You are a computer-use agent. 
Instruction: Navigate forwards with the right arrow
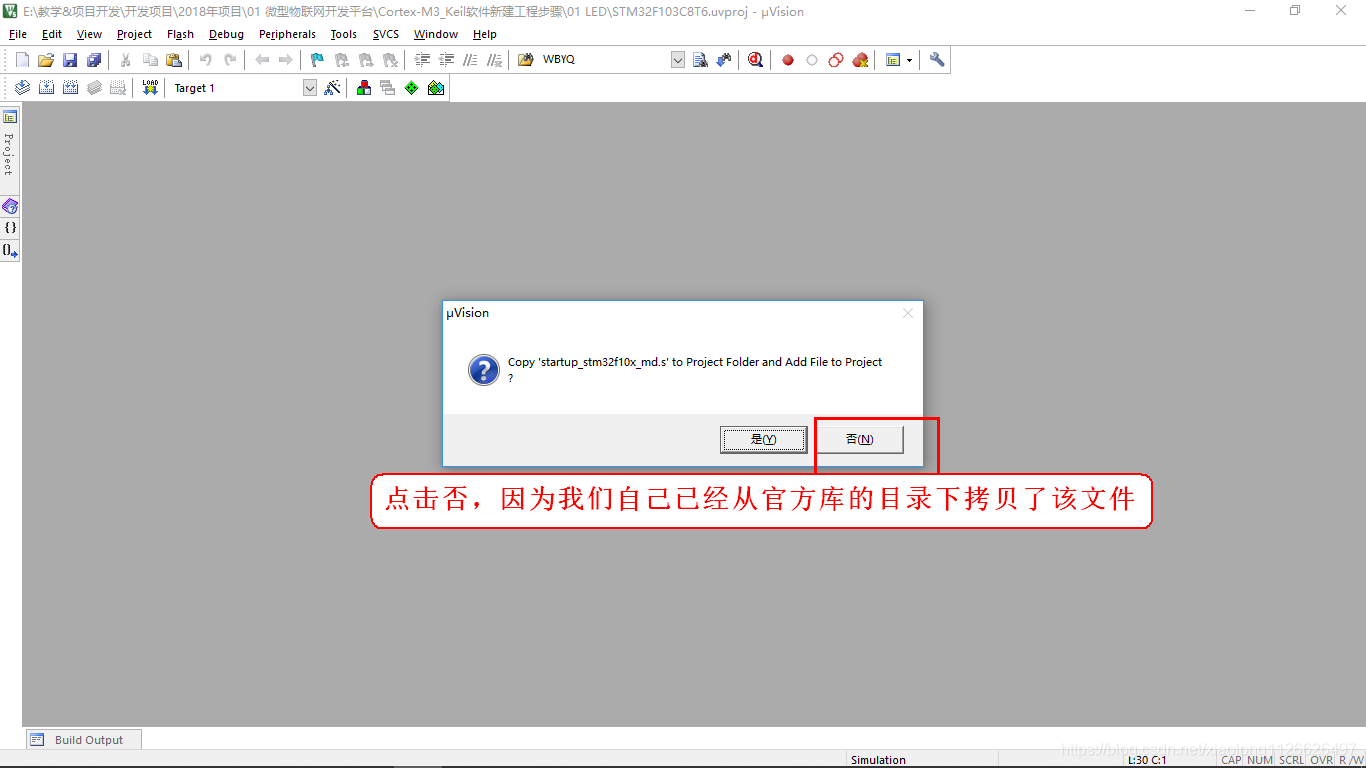point(286,60)
